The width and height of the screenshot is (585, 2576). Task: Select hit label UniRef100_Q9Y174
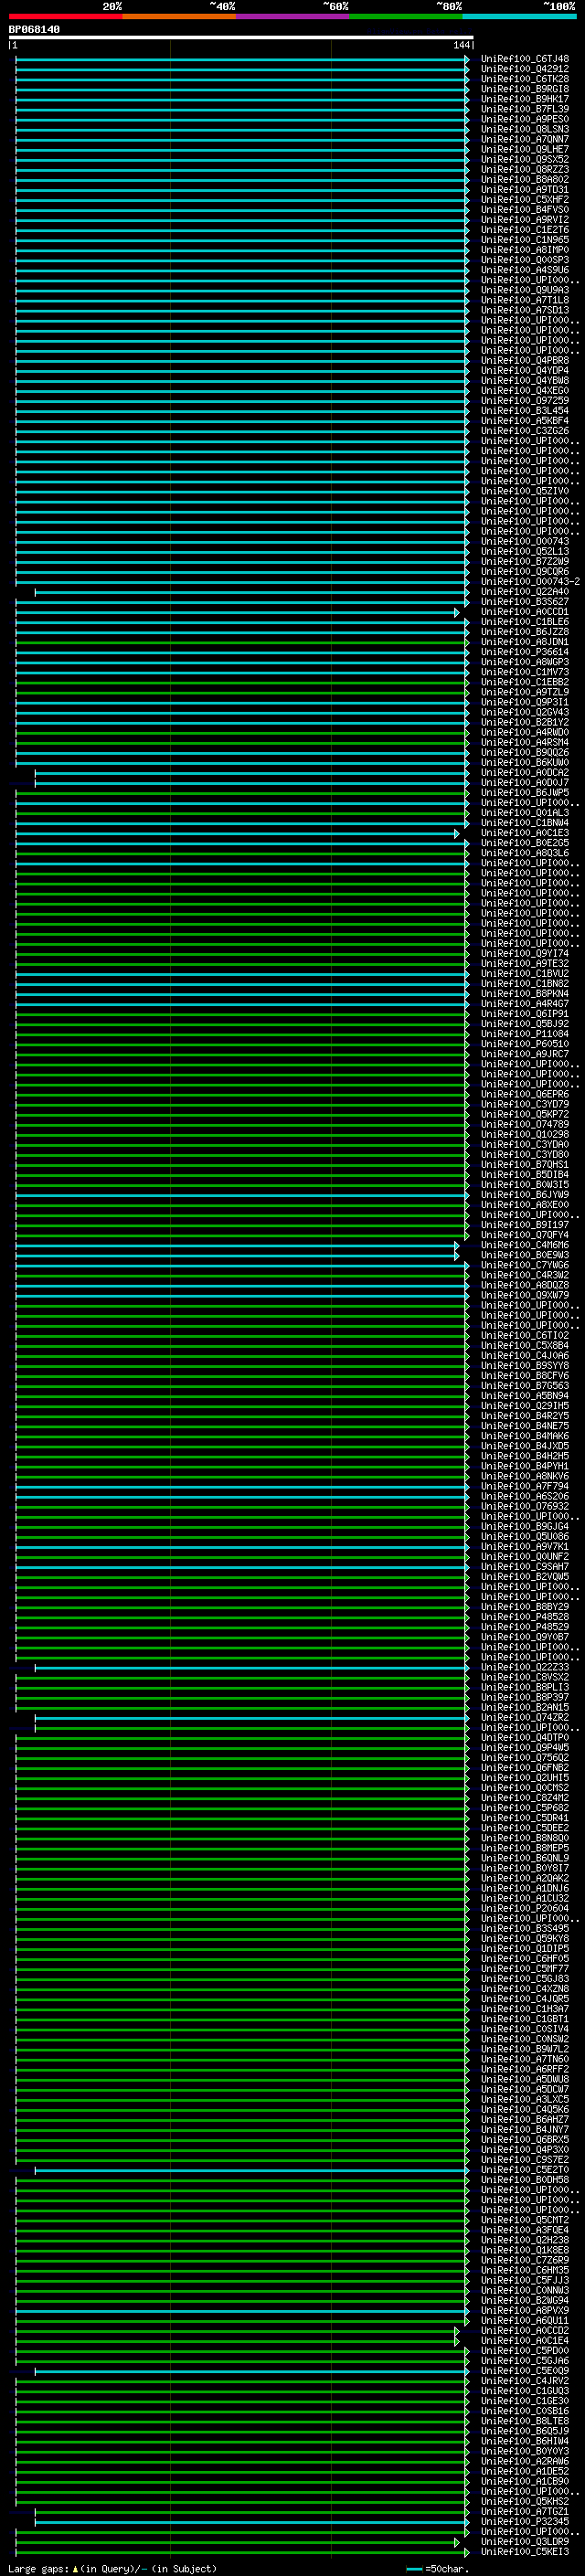coord(524,953)
